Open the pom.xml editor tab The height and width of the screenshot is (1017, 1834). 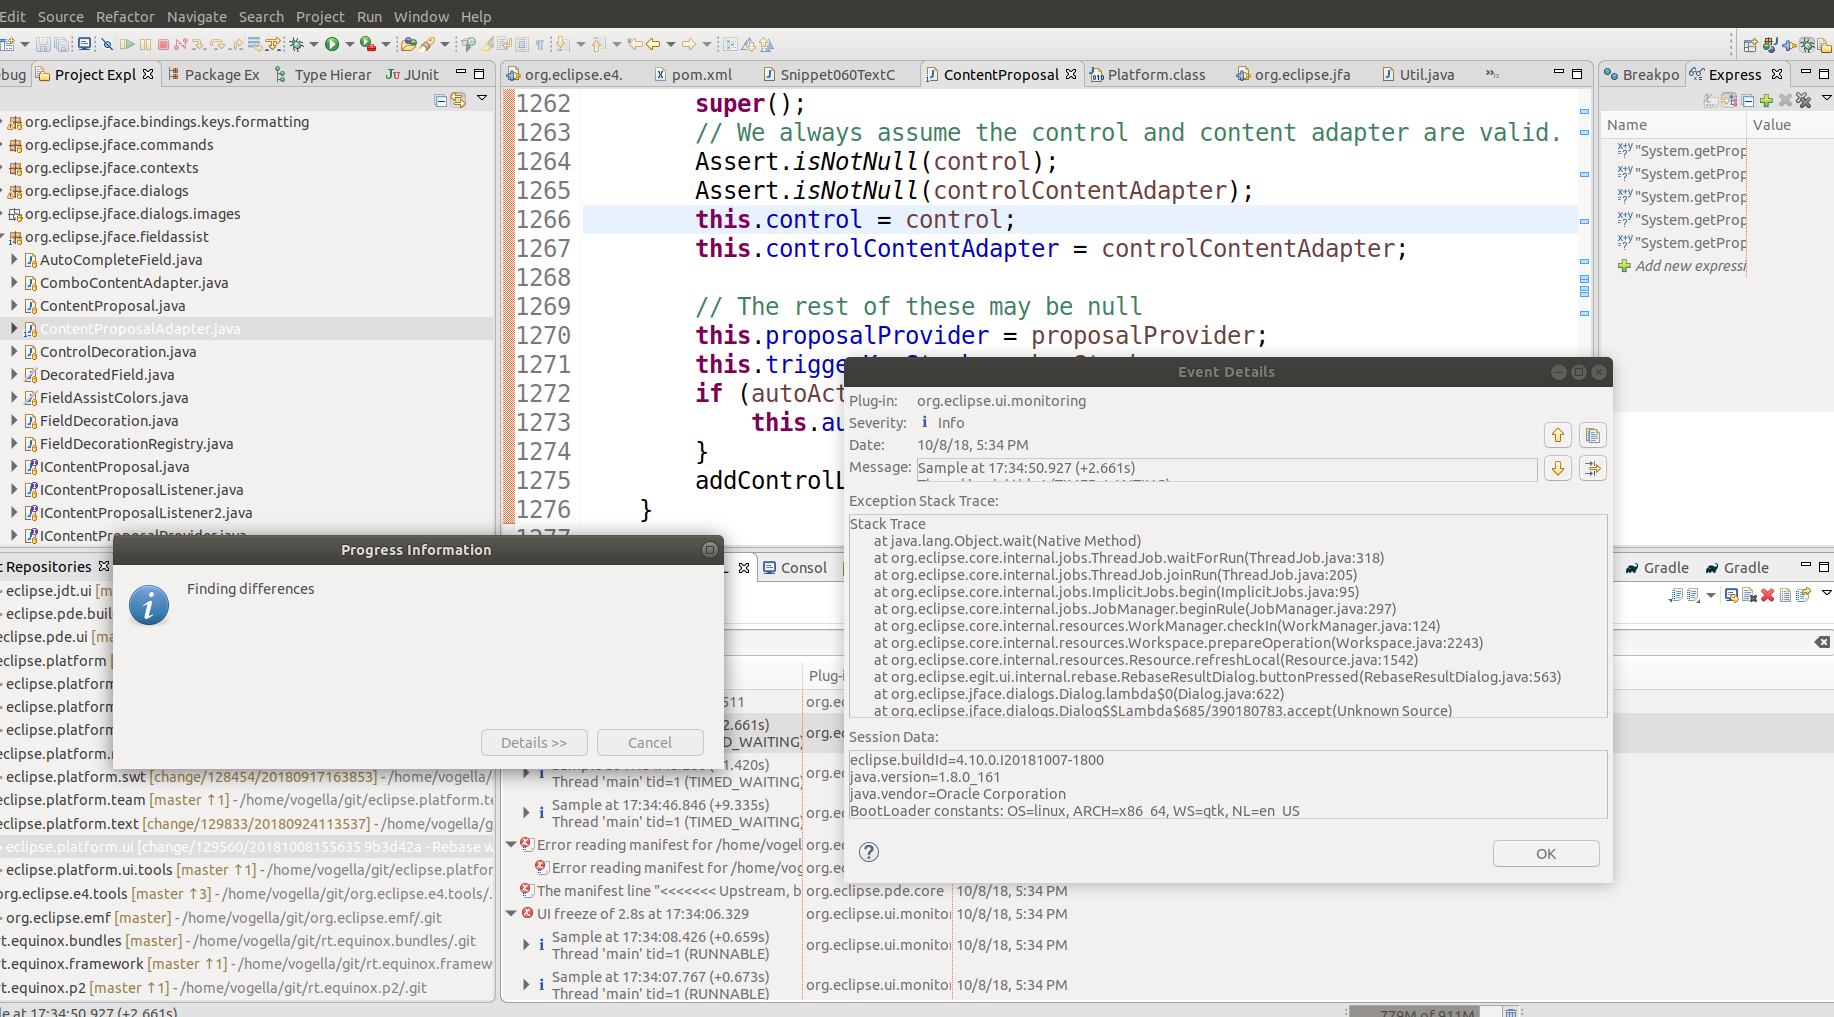[693, 75]
